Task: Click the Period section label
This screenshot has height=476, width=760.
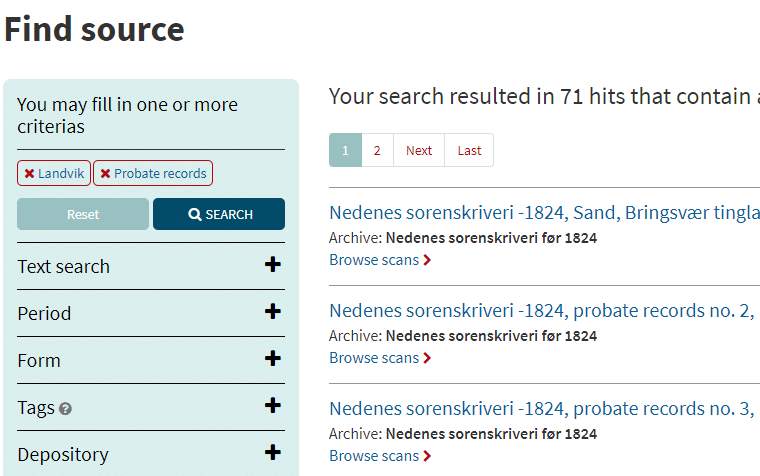Action: (44, 314)
